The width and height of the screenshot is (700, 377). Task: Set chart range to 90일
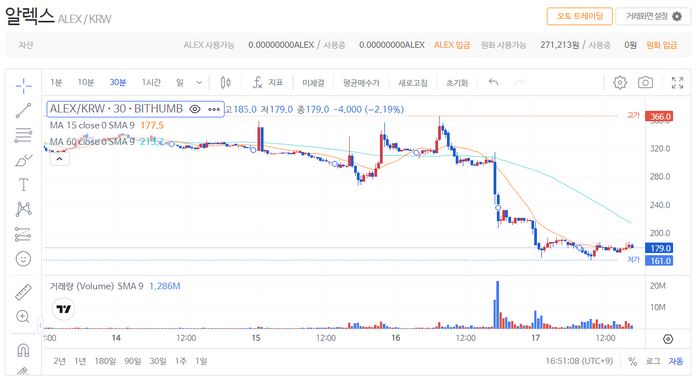[133, 361]
